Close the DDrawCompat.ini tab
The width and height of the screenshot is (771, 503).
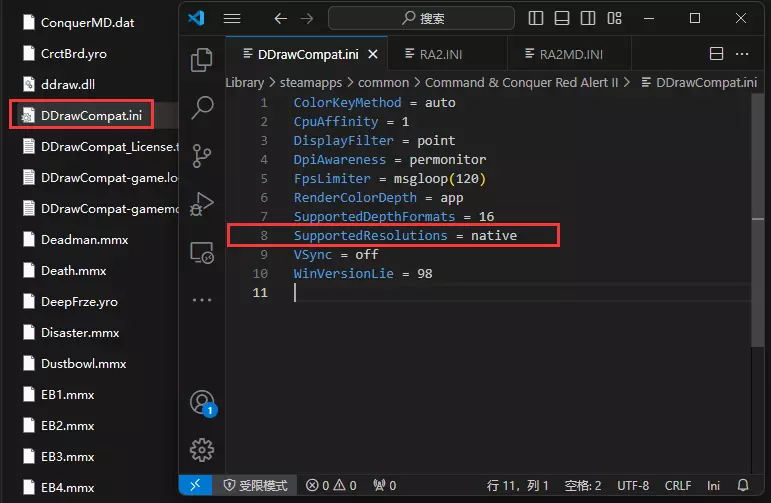(373, 54)
